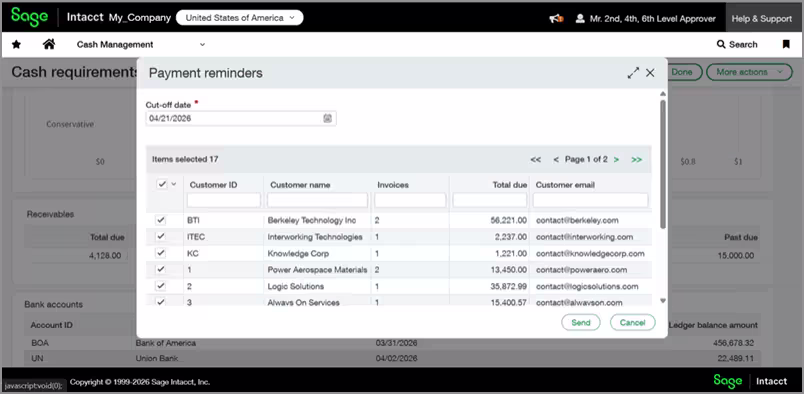Go to the next page arrow
Viewport: 804px width, 394px height.
click(x=616, y=160)
